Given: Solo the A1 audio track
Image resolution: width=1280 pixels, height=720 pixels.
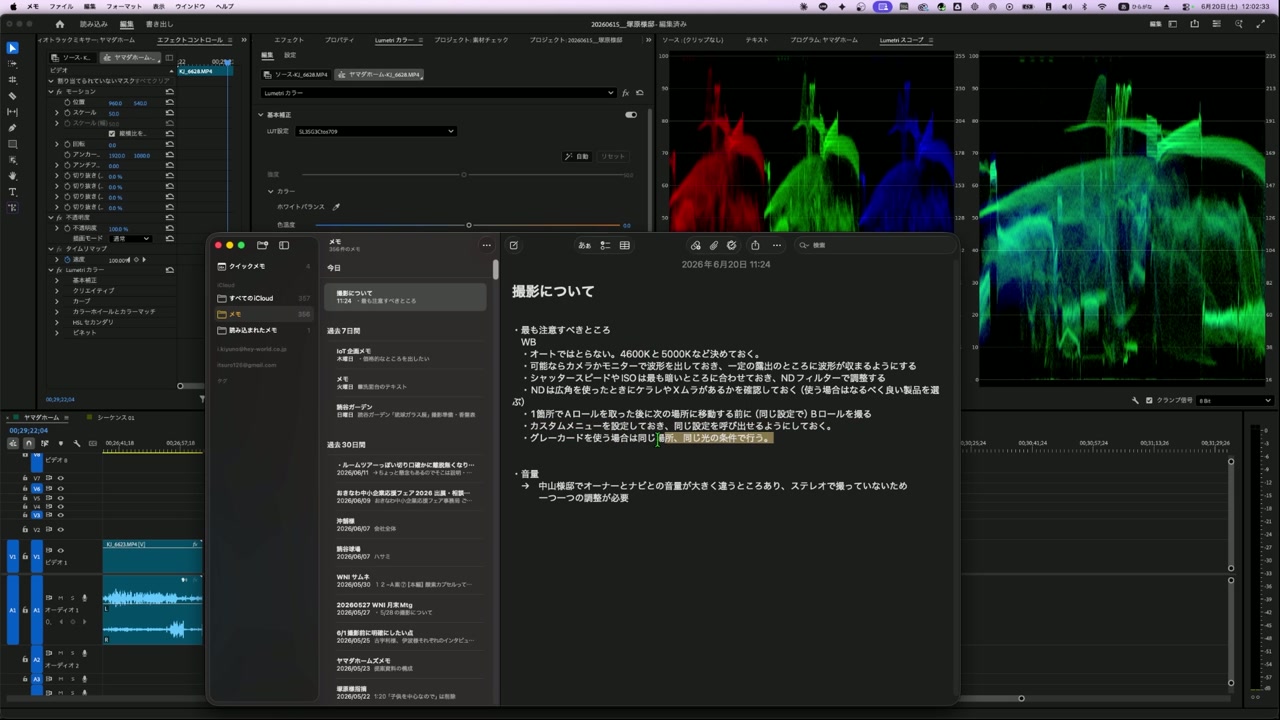Looking at the screenshot, I should pos(72,598).
